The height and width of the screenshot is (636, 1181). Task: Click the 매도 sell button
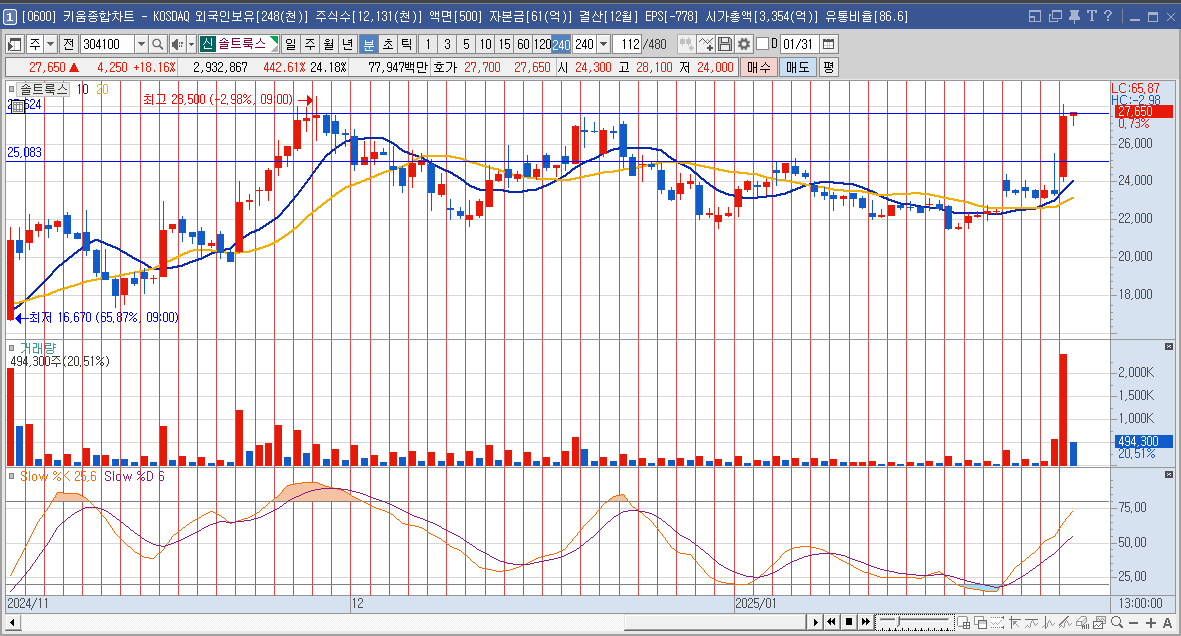click(x=797, y=67)
